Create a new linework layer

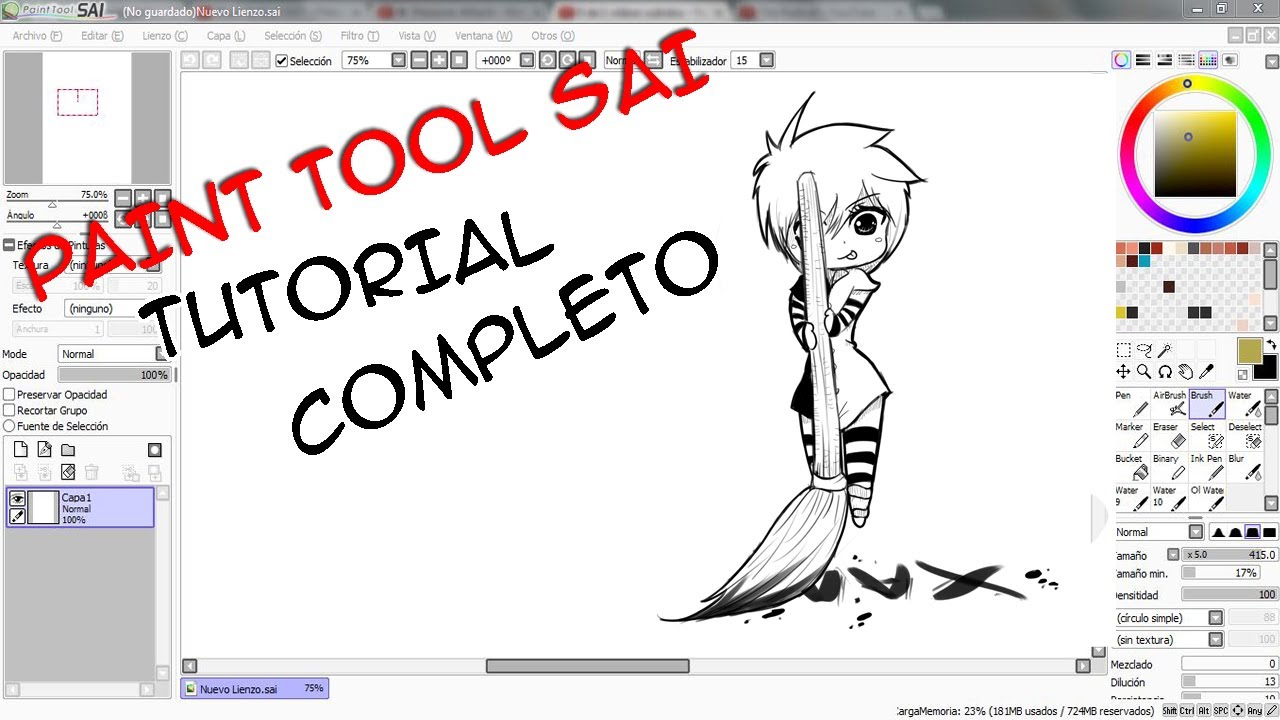44,450
